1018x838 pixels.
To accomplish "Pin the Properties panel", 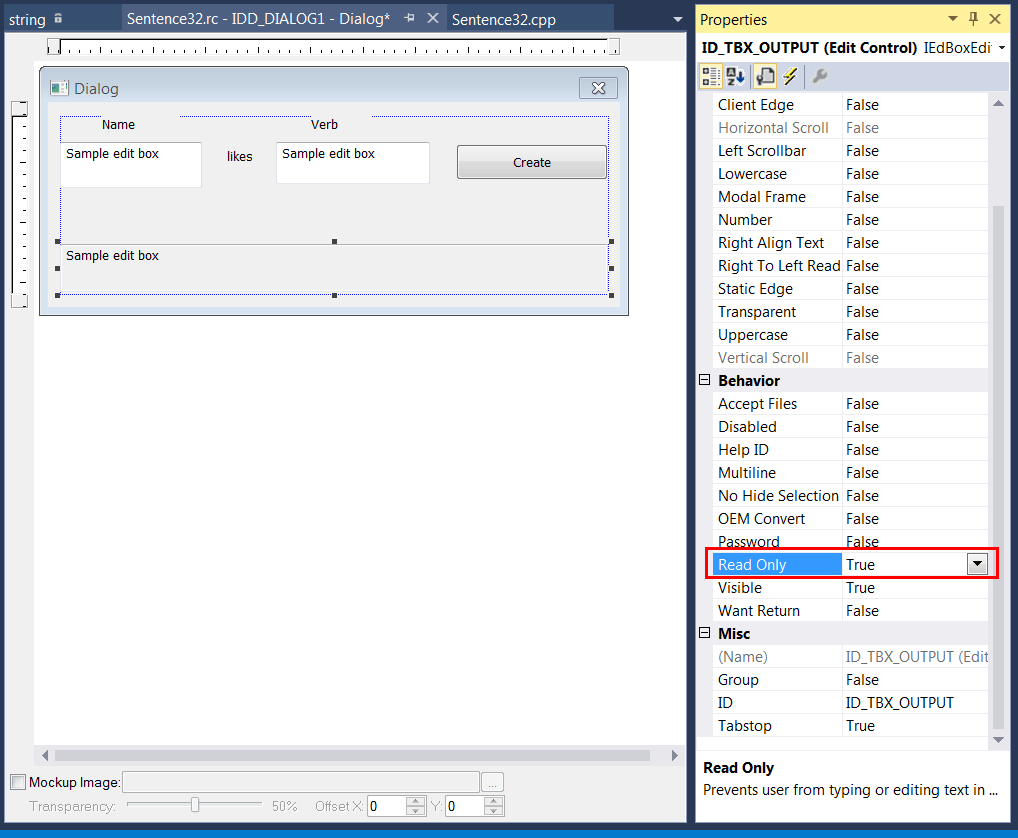I will coord(973,19).
